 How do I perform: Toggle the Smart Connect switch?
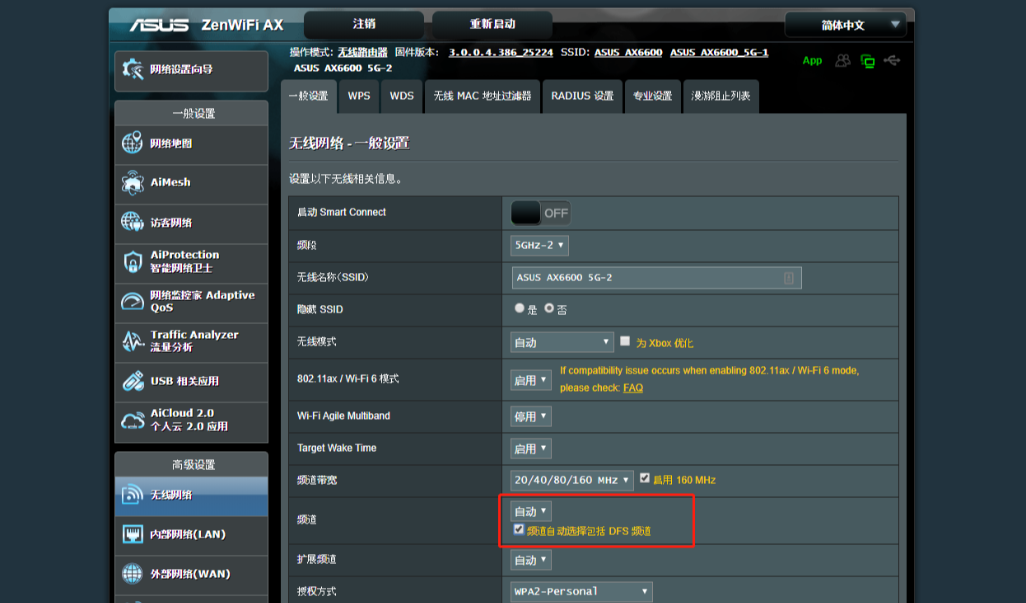click(x=540, y=213)
